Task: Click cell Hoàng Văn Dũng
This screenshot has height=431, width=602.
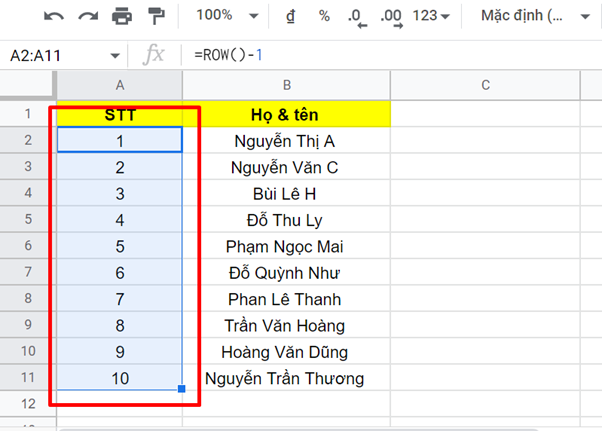Action: click(286, 352)
